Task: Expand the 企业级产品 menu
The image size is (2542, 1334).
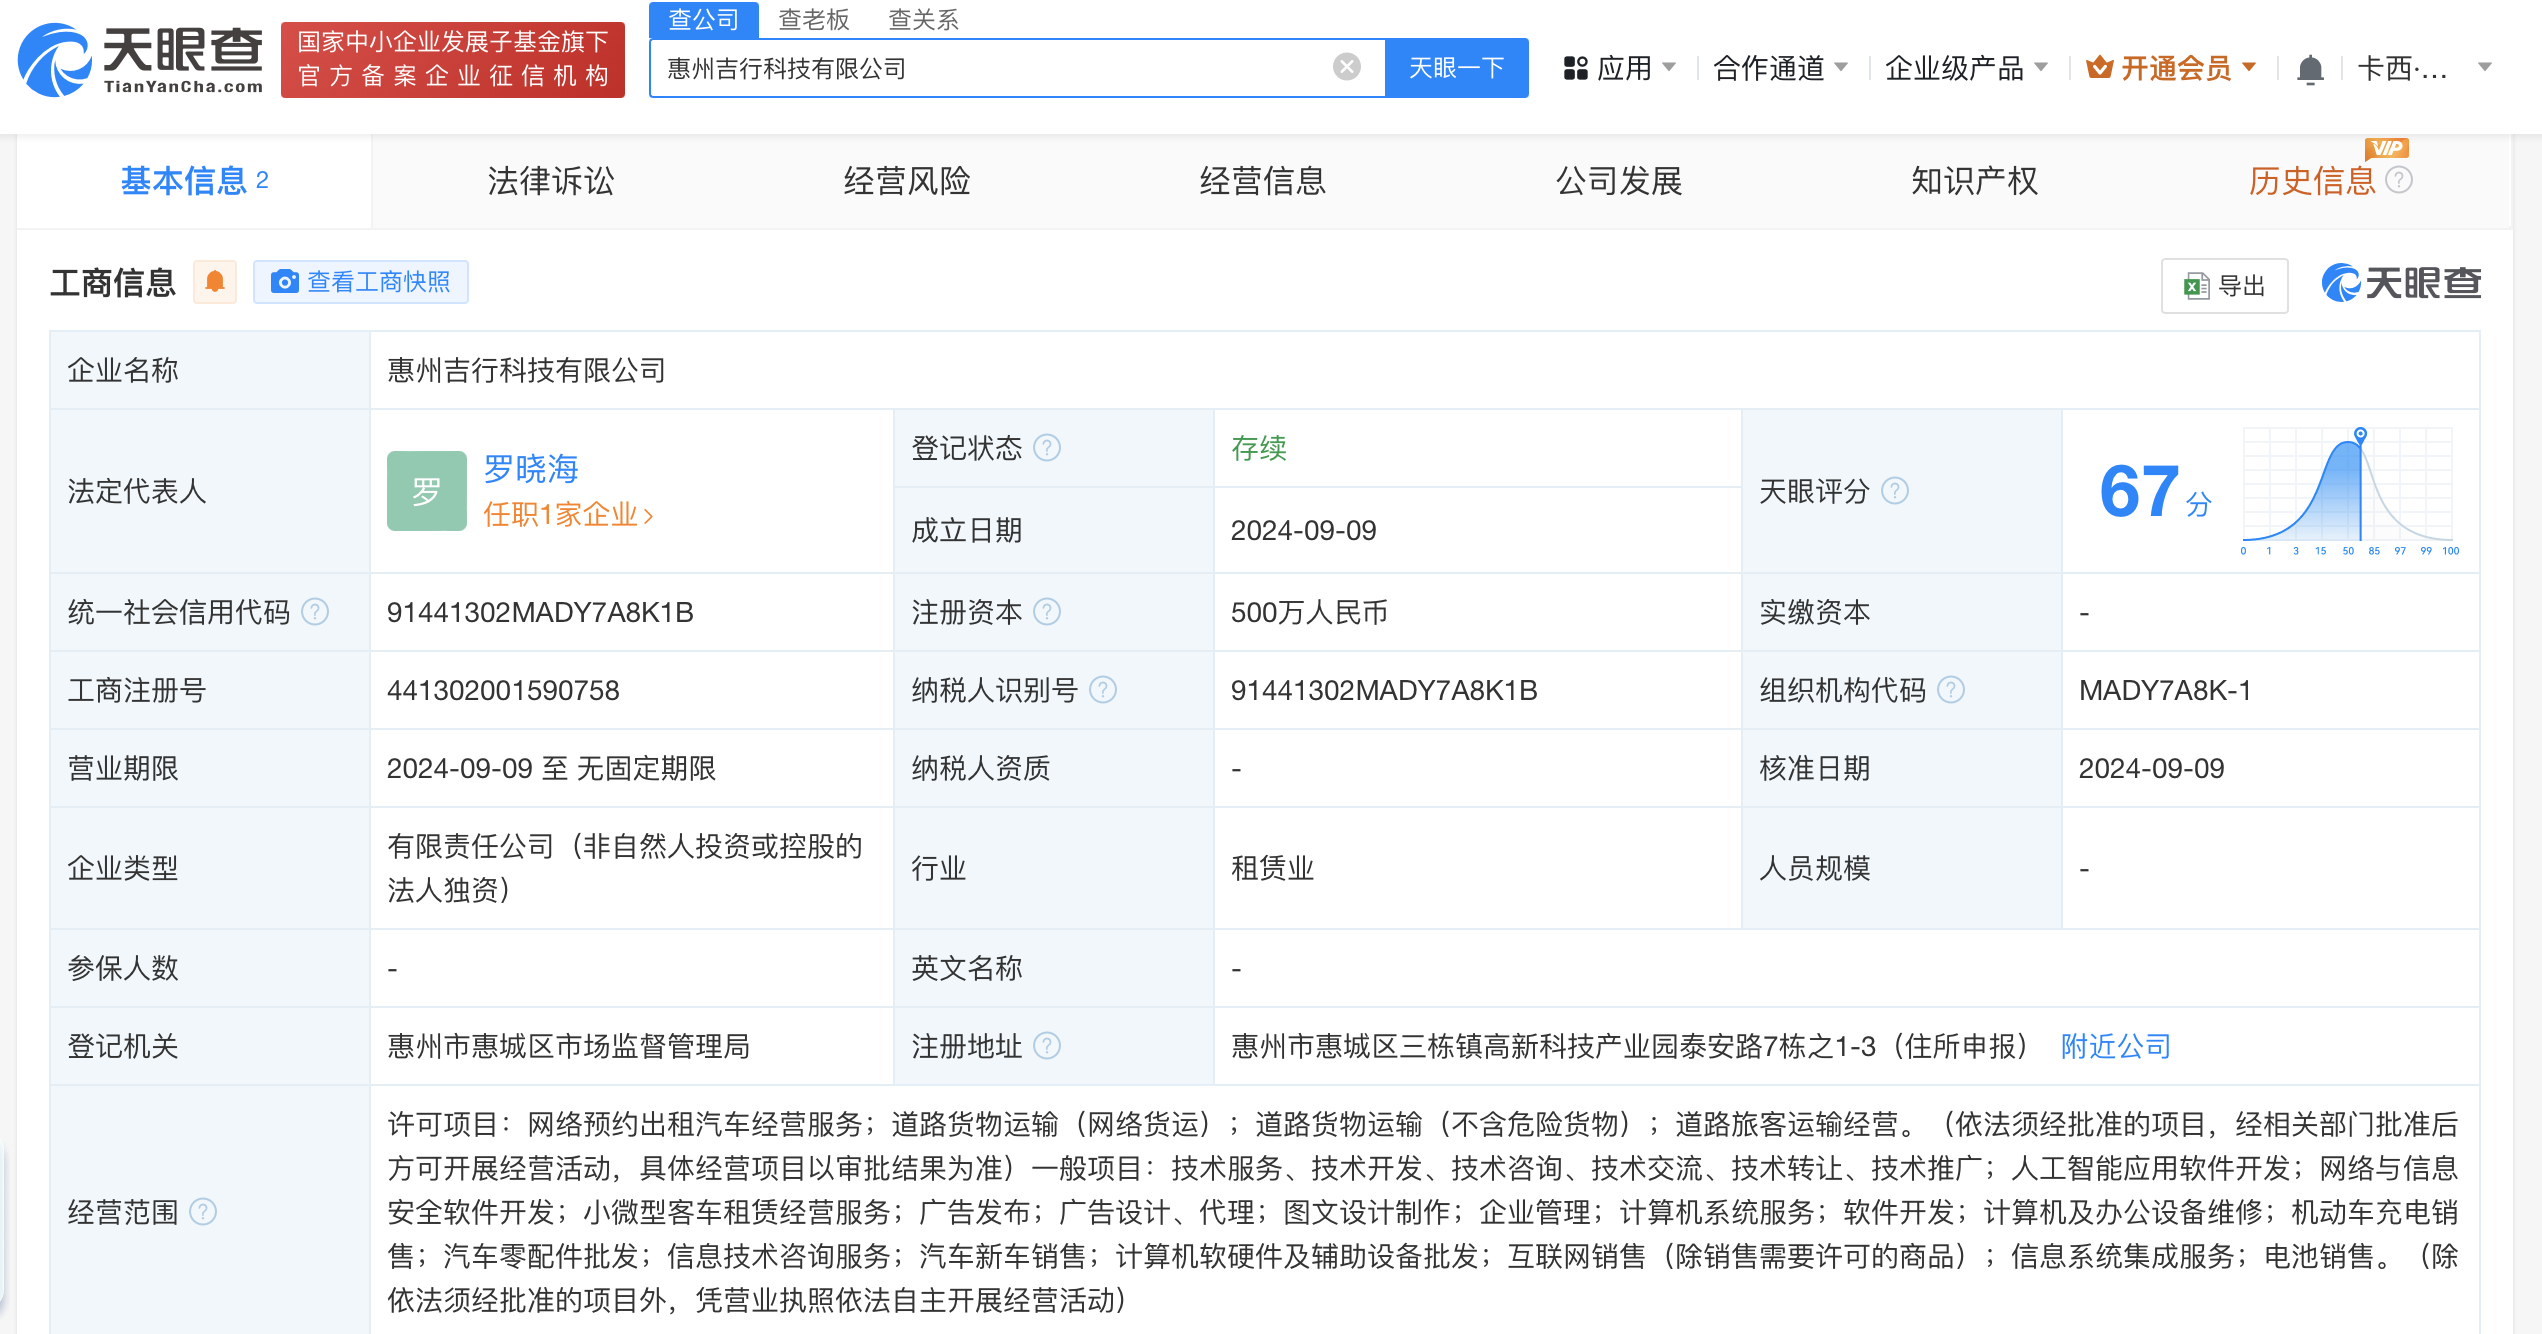Action: point(1966,68)
